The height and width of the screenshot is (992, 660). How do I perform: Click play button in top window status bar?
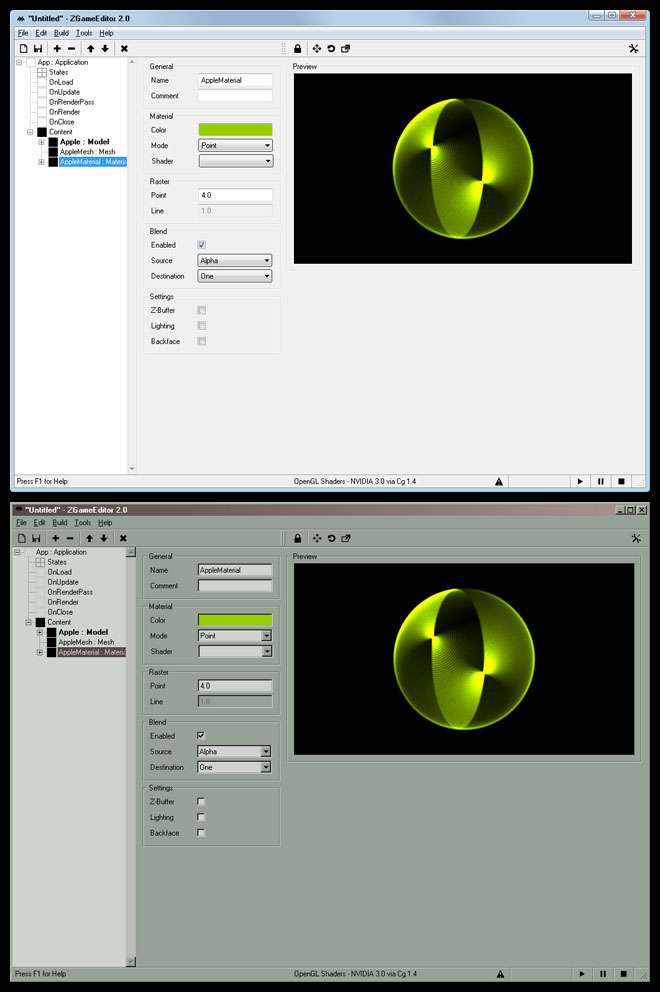tap(580, 481)
